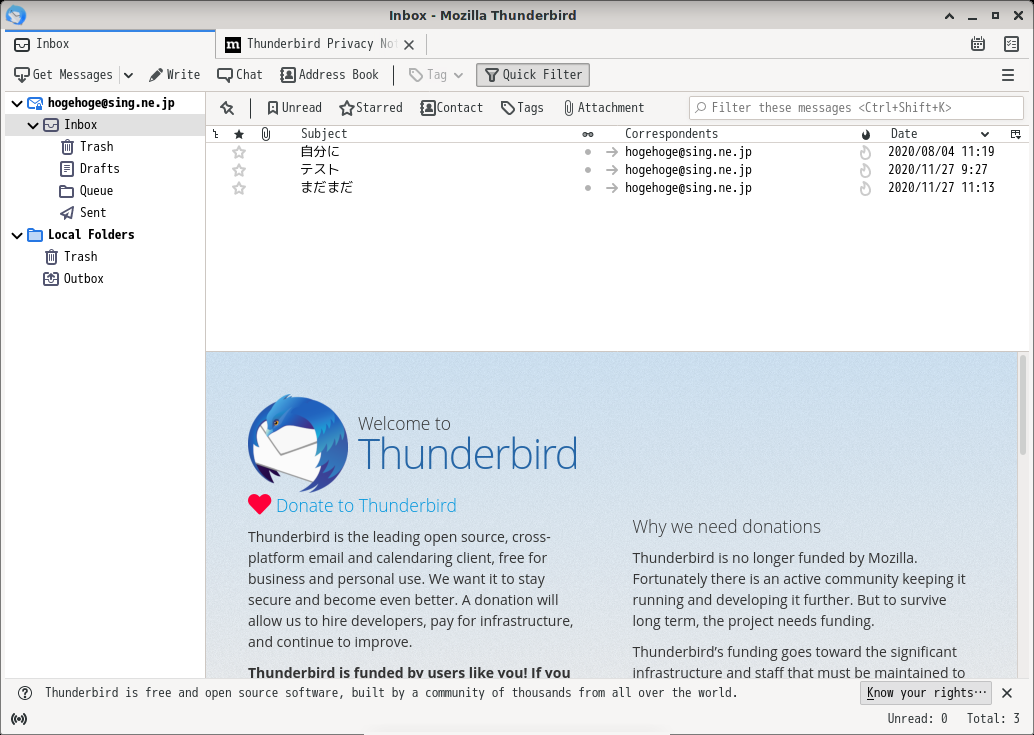Open Get Messages dropdown arrow
The width and height of the screenshot is (1034, 735).
pos(129,75)
